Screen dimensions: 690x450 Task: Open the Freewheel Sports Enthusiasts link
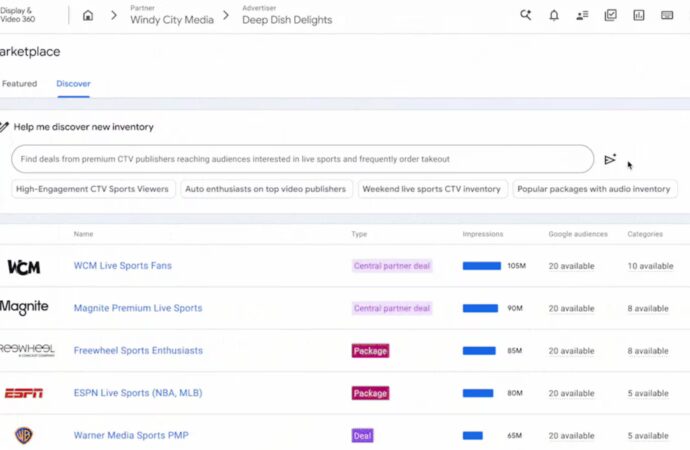pyautogui.click(x=138, y=351)
